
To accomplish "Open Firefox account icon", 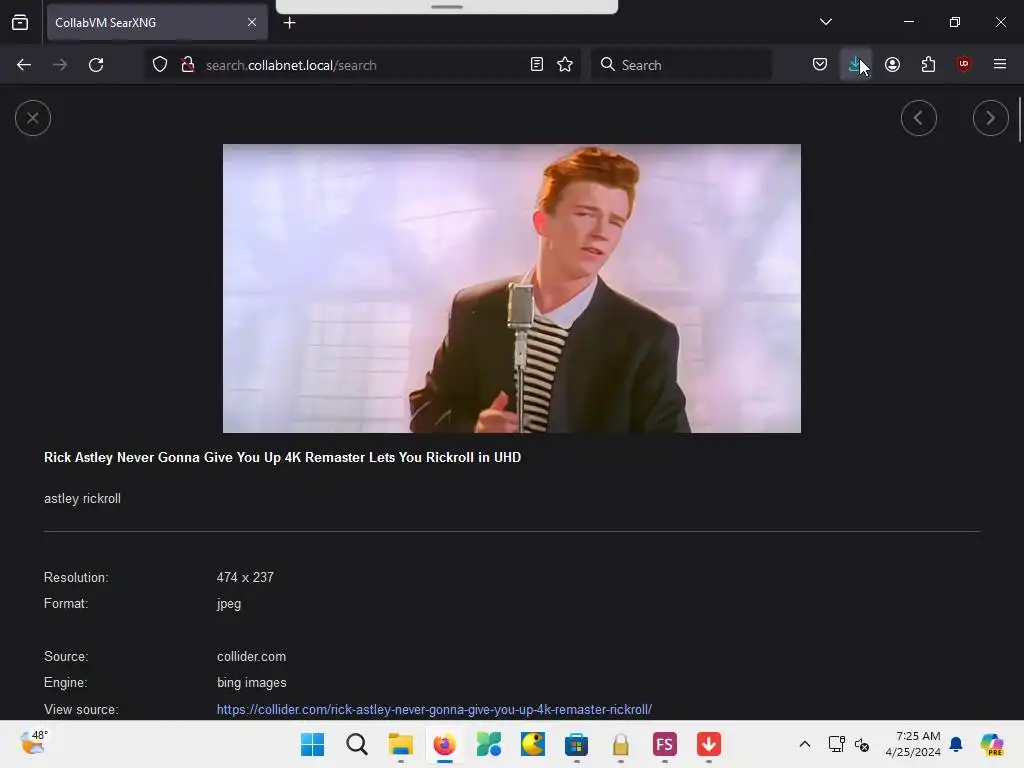I will click(x=892, y=65).
